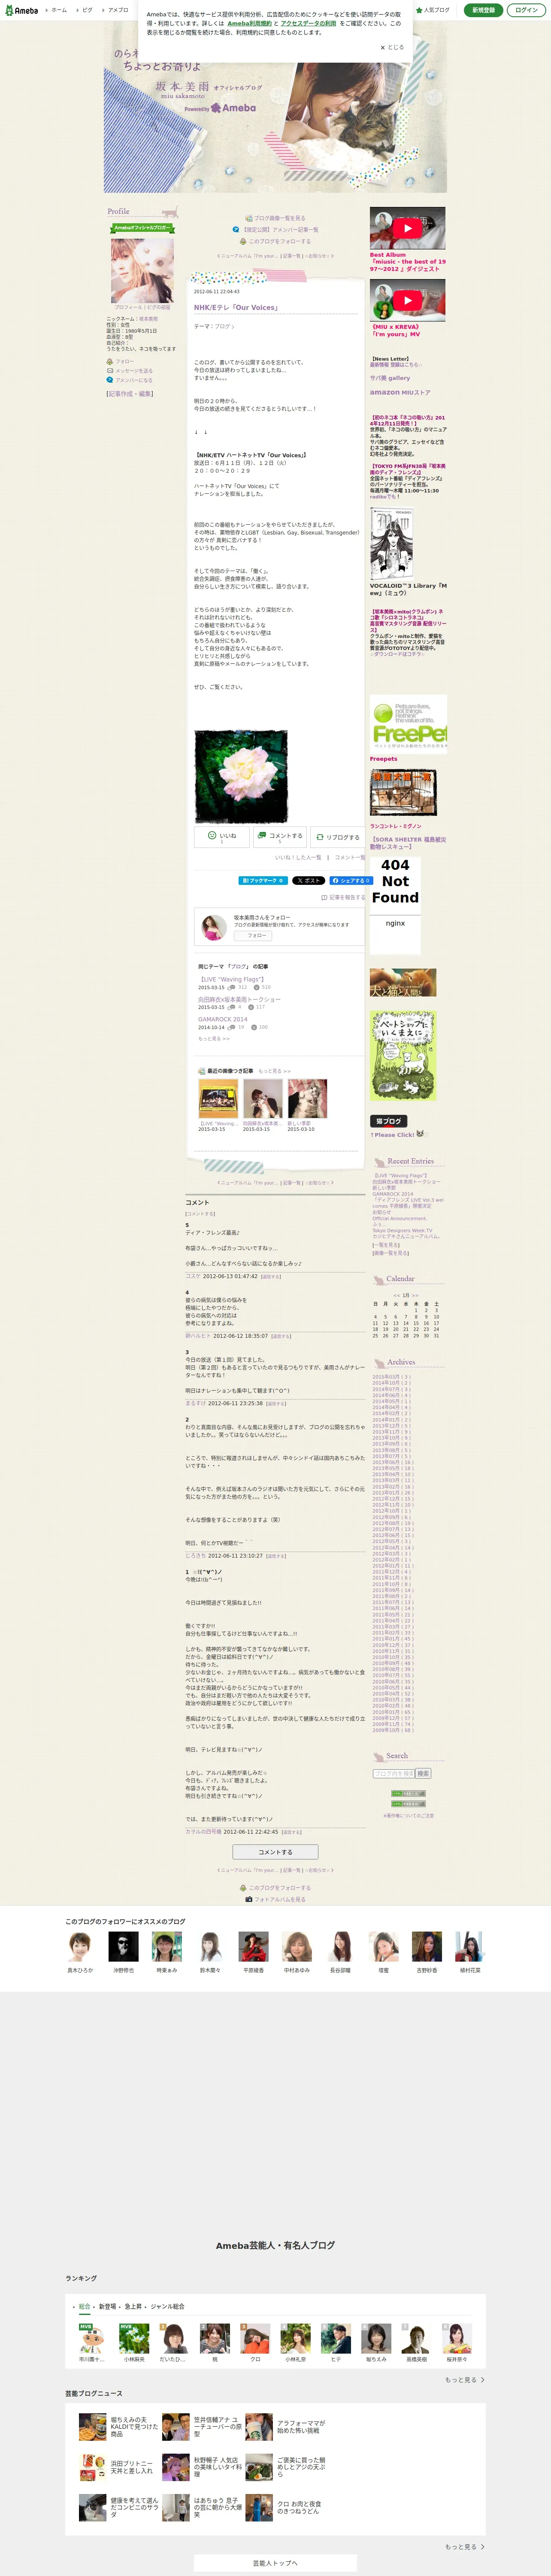The height and width of the screenshot is (2576, 551).
Task: Open the このブログをフォローする link near the header
Action: [x=276, y=241]
